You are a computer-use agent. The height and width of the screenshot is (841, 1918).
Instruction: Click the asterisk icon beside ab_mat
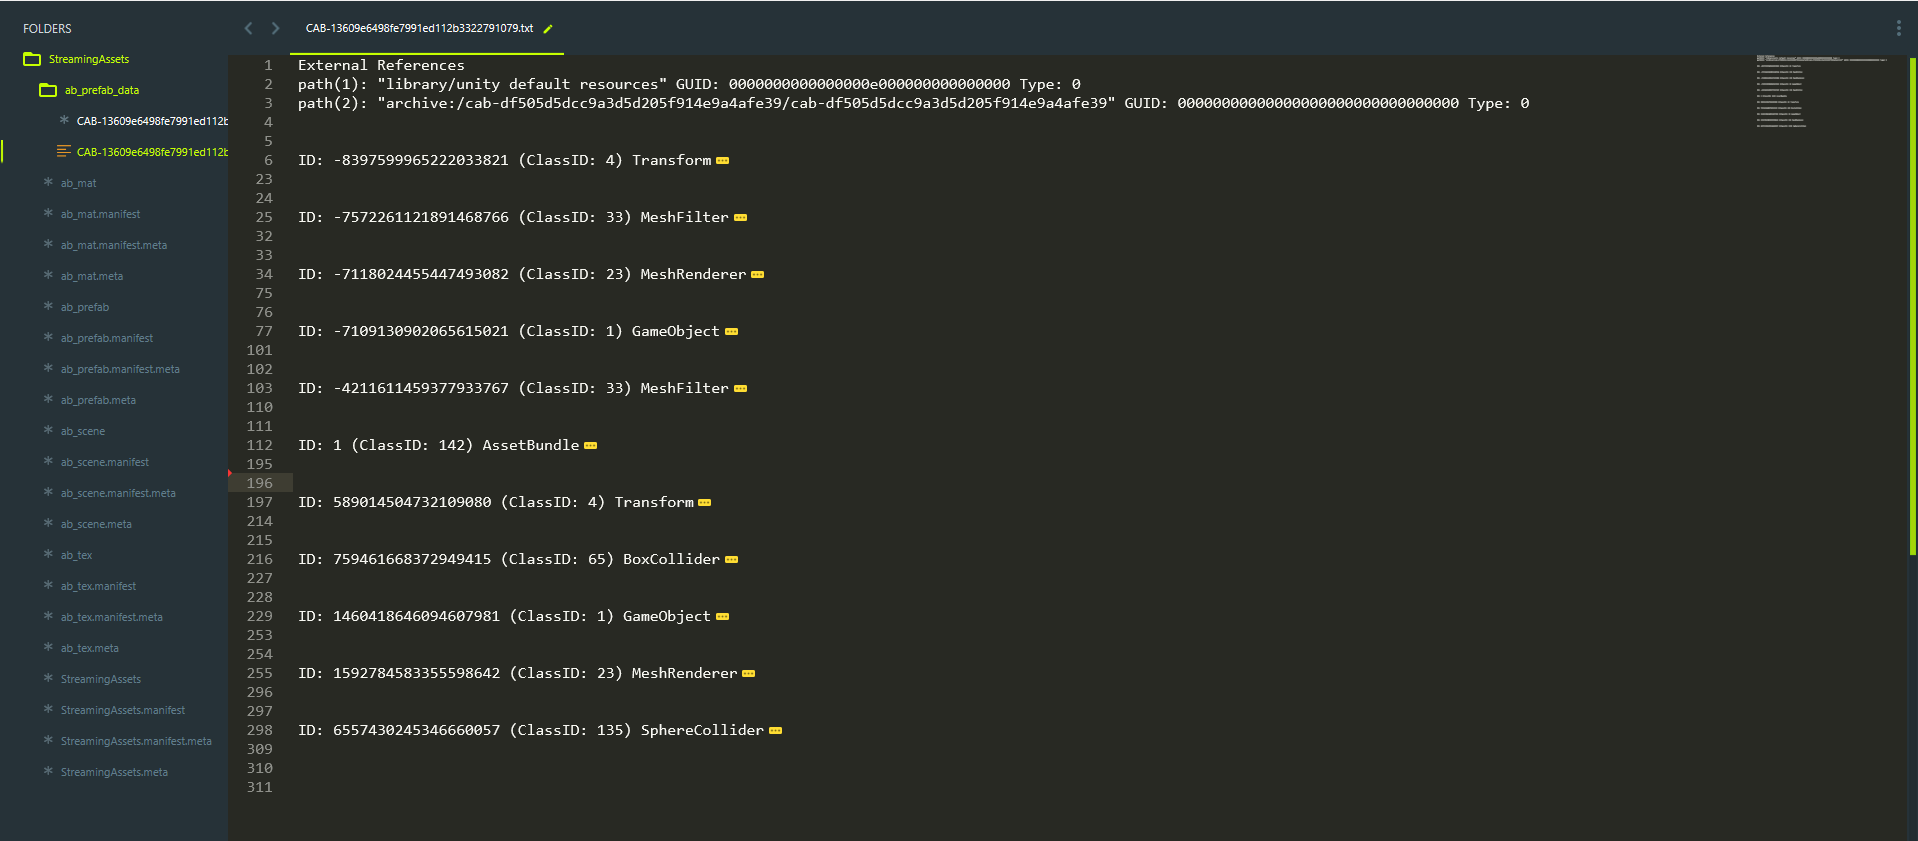click(48, 182)
